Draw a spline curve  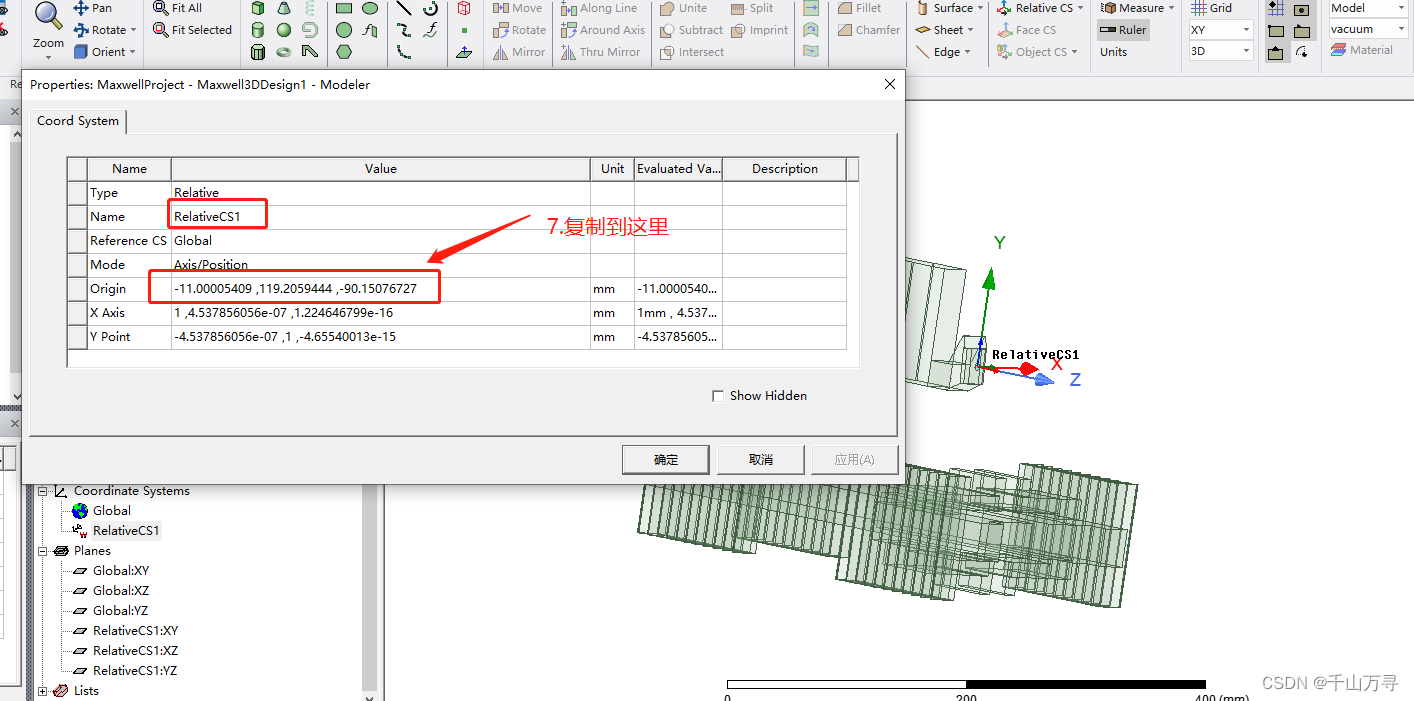pos(404,30)
